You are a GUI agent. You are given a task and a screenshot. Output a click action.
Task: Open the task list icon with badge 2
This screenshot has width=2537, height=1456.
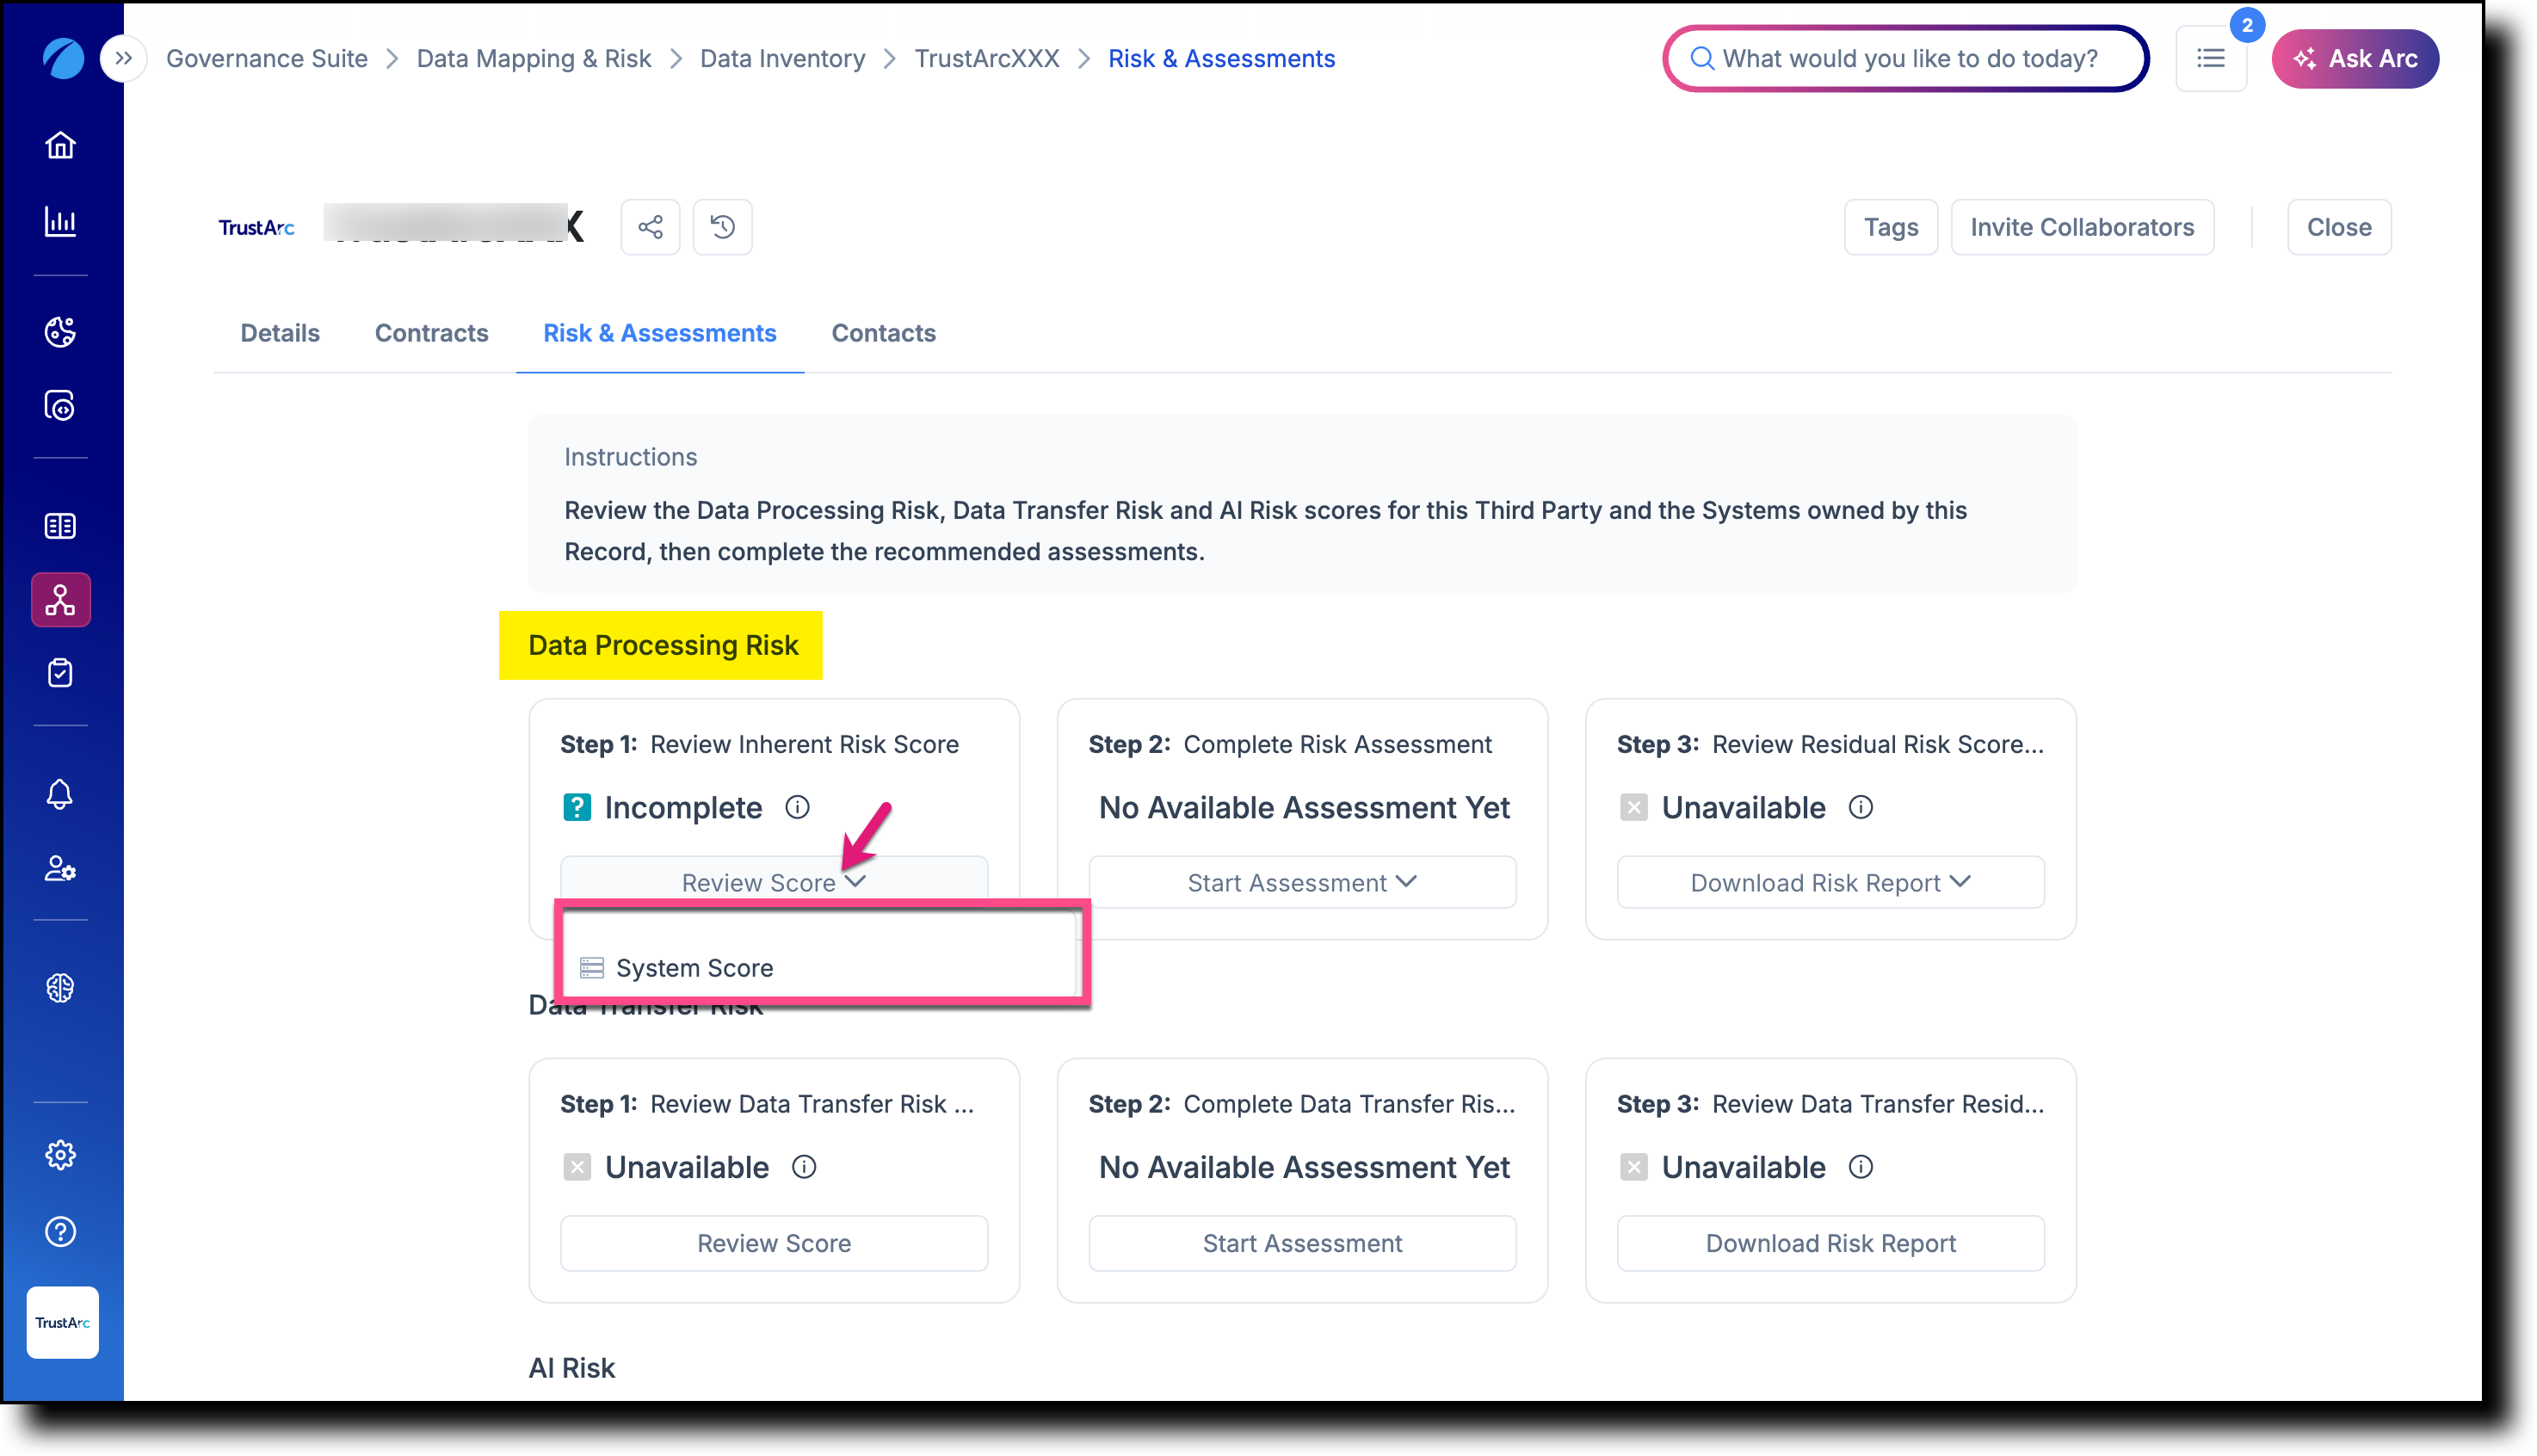point(2210,58)
